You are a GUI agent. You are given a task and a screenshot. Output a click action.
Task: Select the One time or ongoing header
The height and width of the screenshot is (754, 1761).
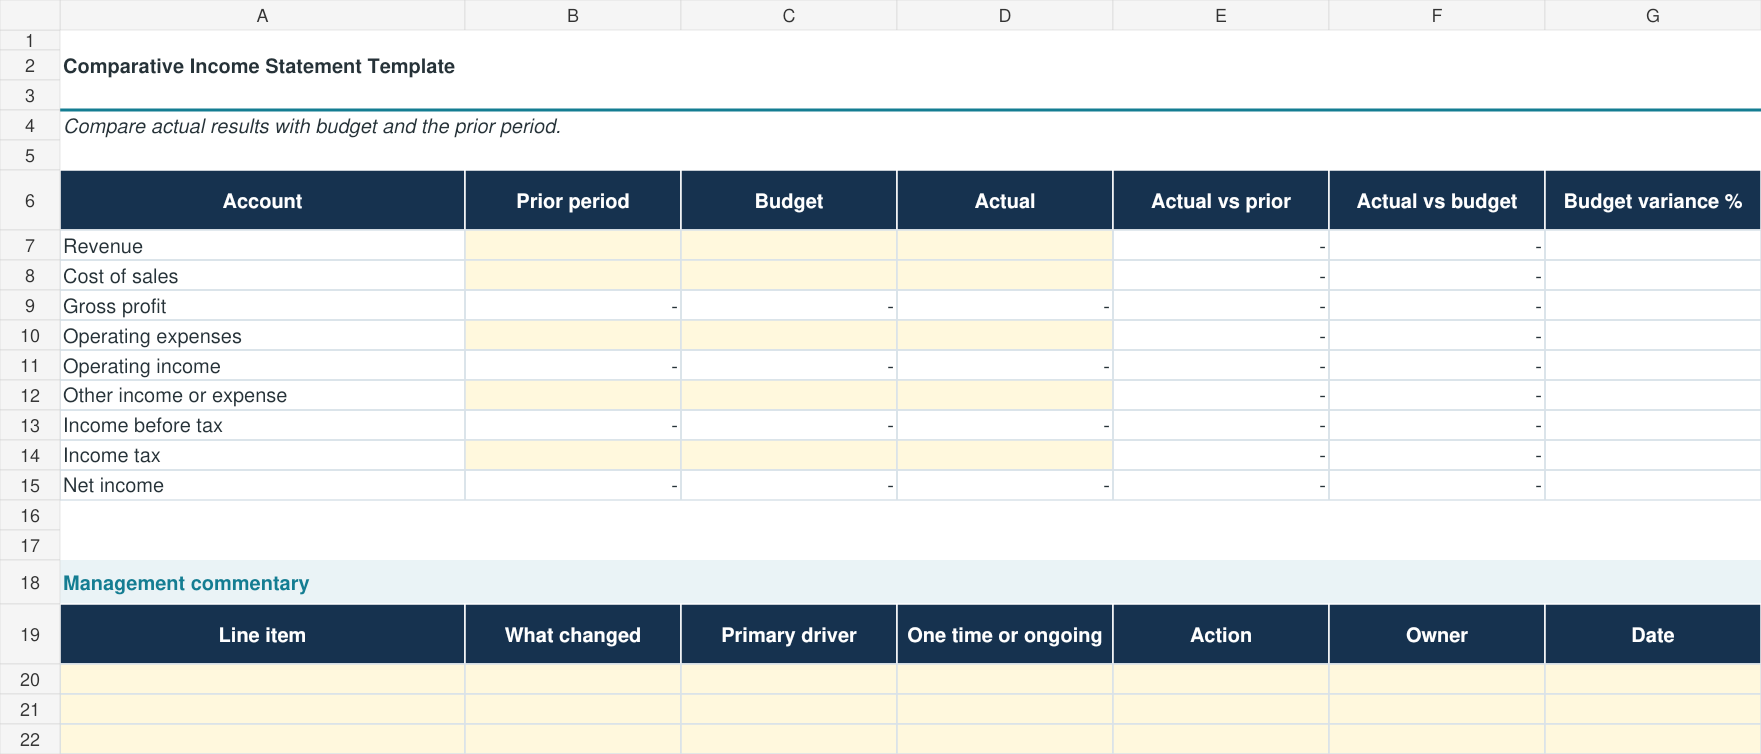1005,635
